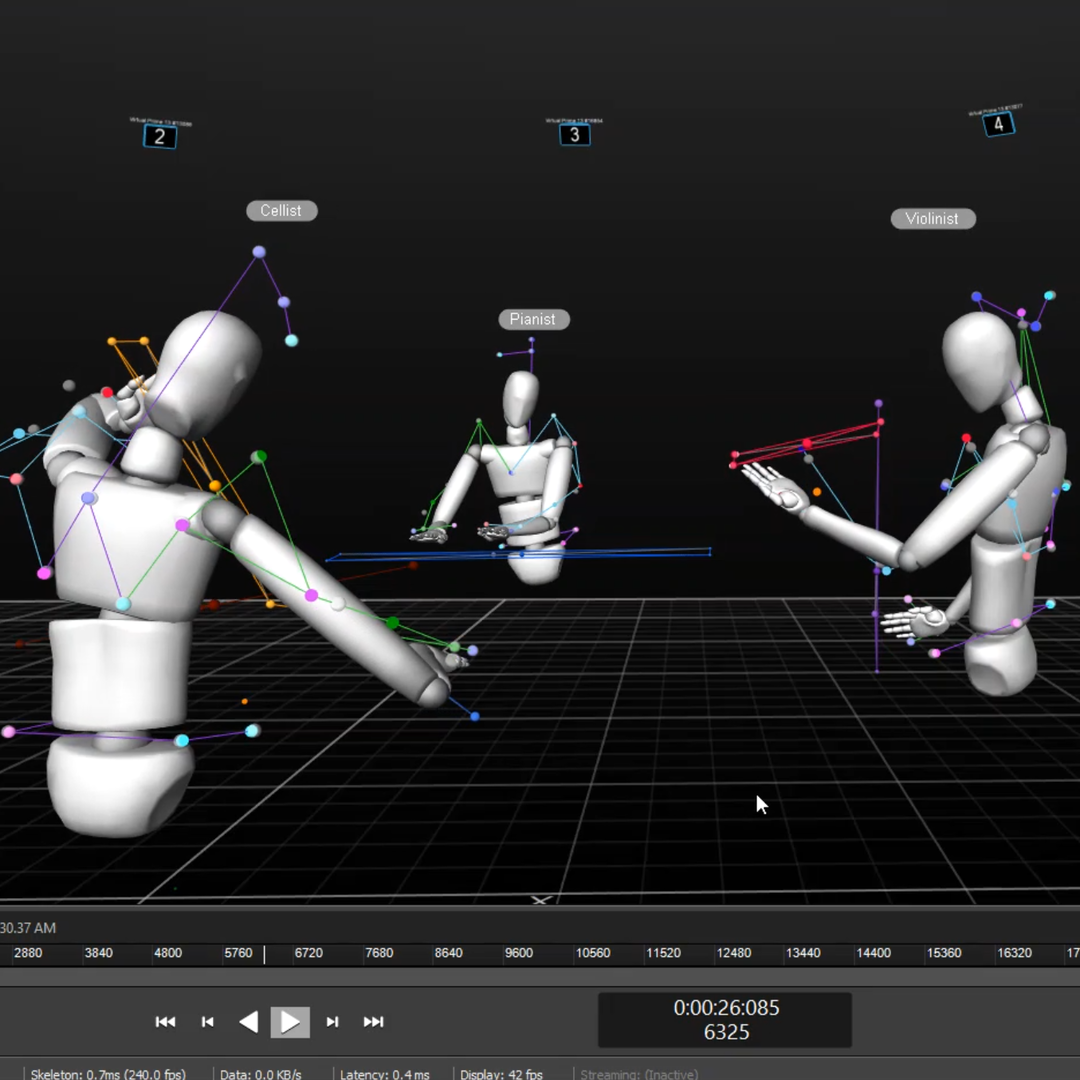The height and width of the screenshot is (1080, 1080).
Task: Click frame 13440 on the timeline ruler
Action: (803, 953)
